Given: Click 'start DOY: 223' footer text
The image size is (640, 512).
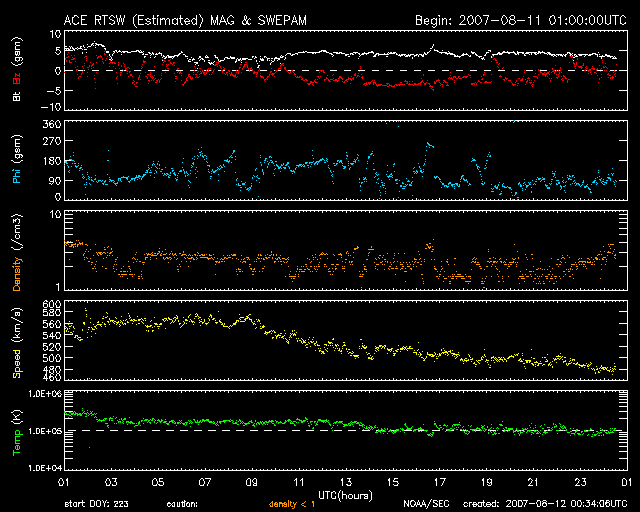Looking at the screenshot, I should tap(96, 504).
